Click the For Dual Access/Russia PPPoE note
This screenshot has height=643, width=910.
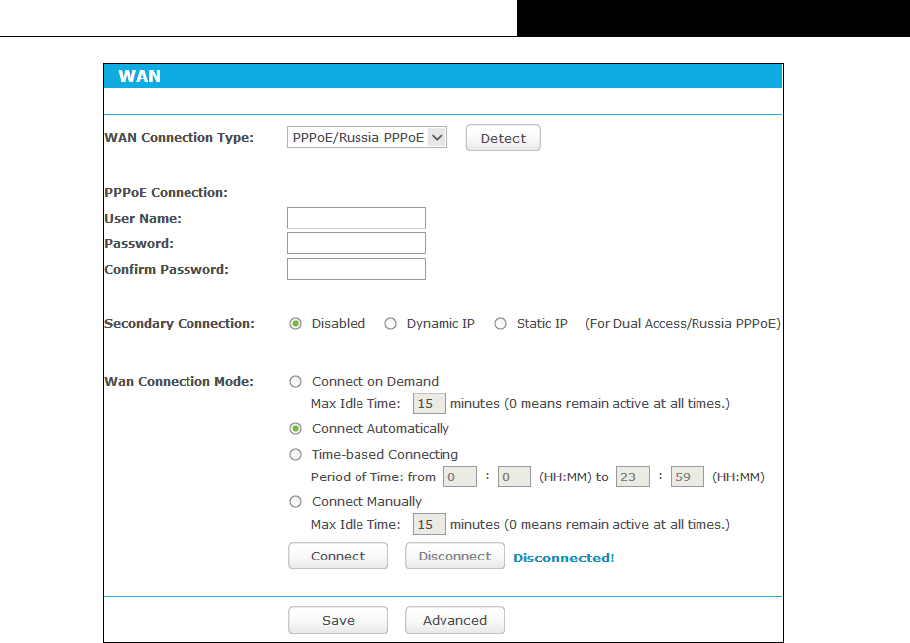click(x=682, y=324)
